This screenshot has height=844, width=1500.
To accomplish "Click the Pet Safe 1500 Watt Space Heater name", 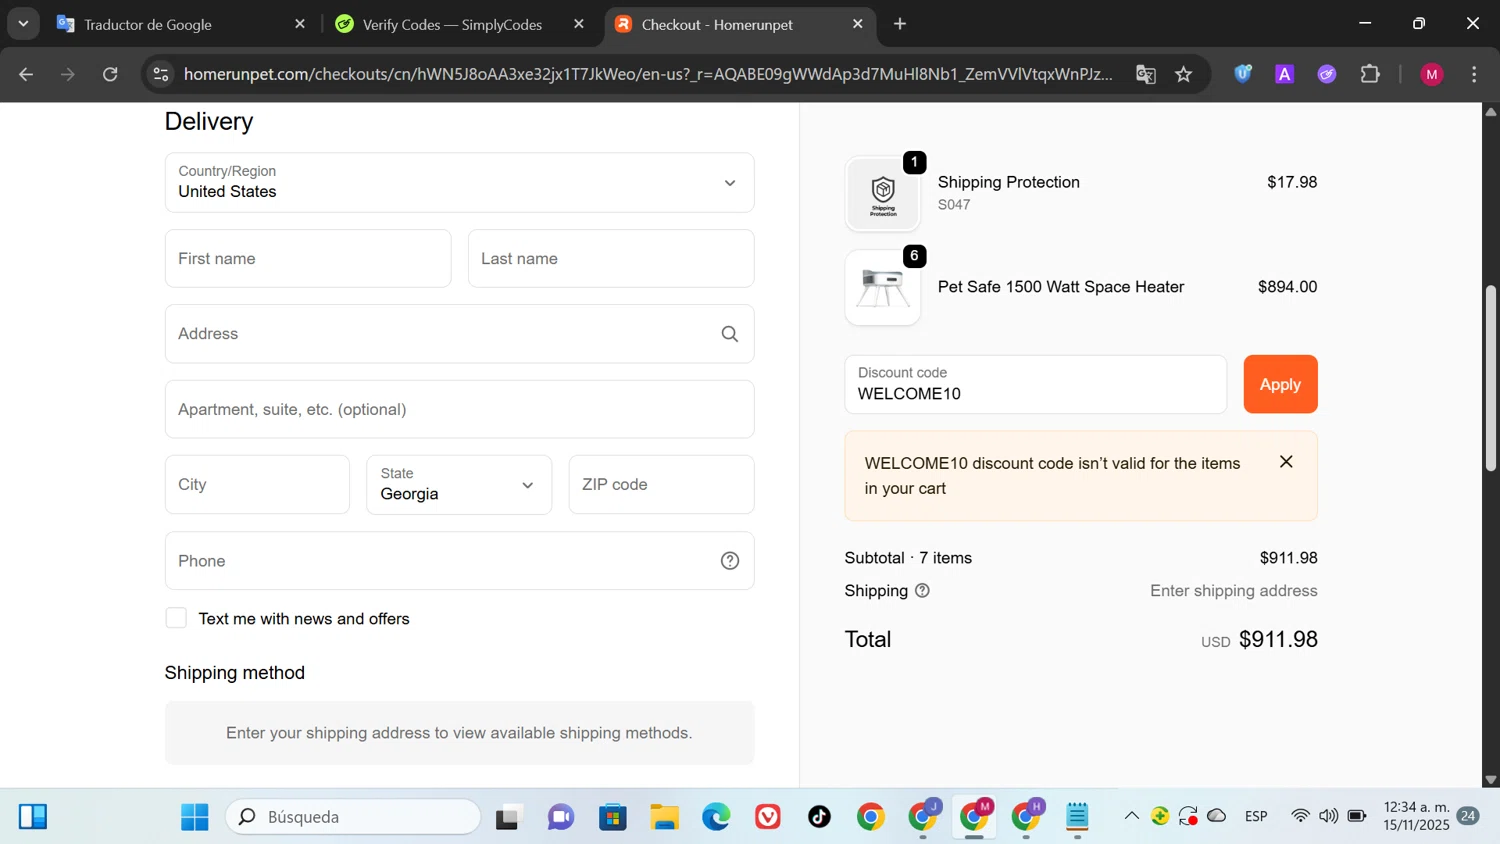I will (x=1061, y=287).
